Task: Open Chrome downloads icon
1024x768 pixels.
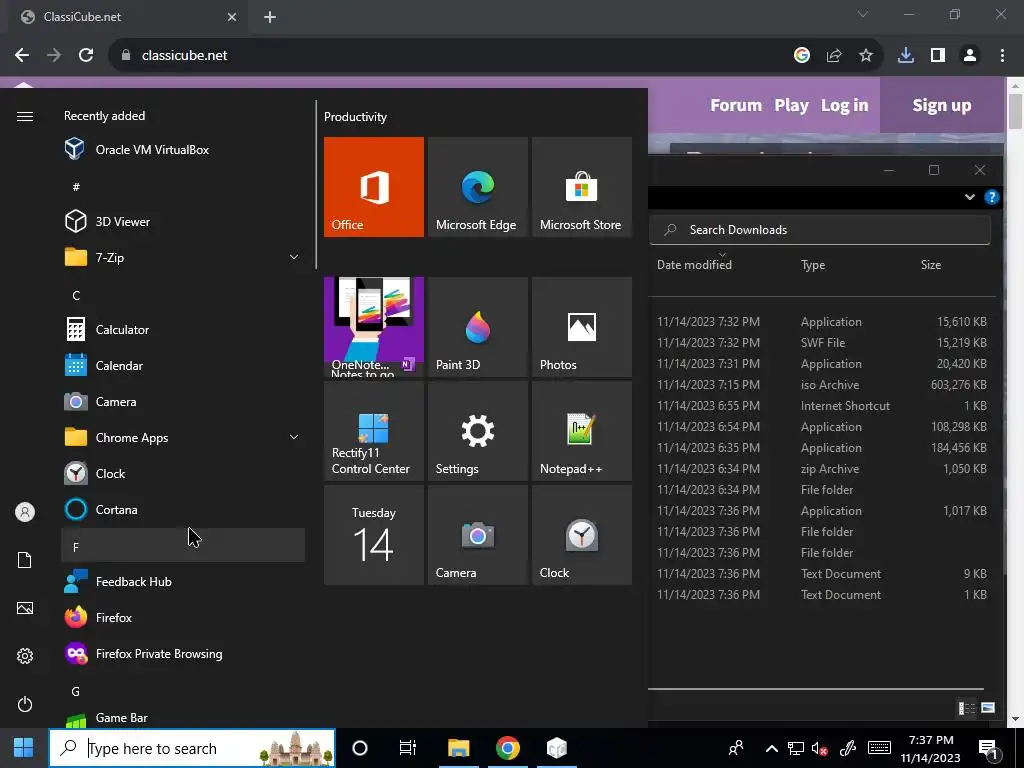Action: coord(906,56)
